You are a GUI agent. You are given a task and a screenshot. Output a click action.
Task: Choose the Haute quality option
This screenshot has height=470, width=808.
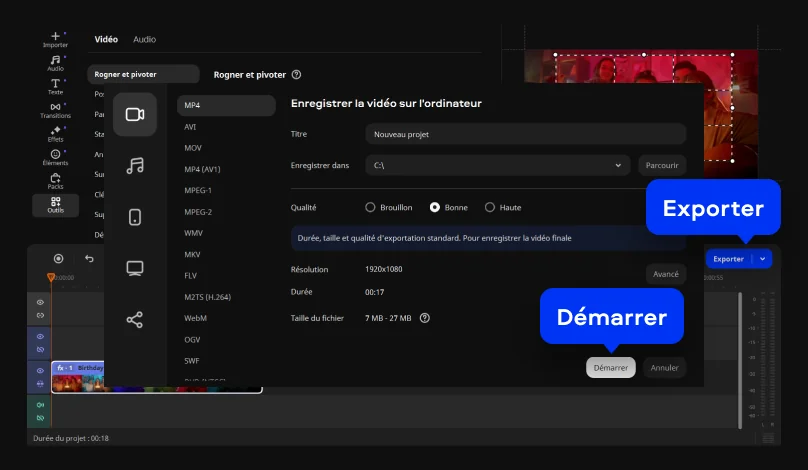pyautogui.click(x=490, y=207)
